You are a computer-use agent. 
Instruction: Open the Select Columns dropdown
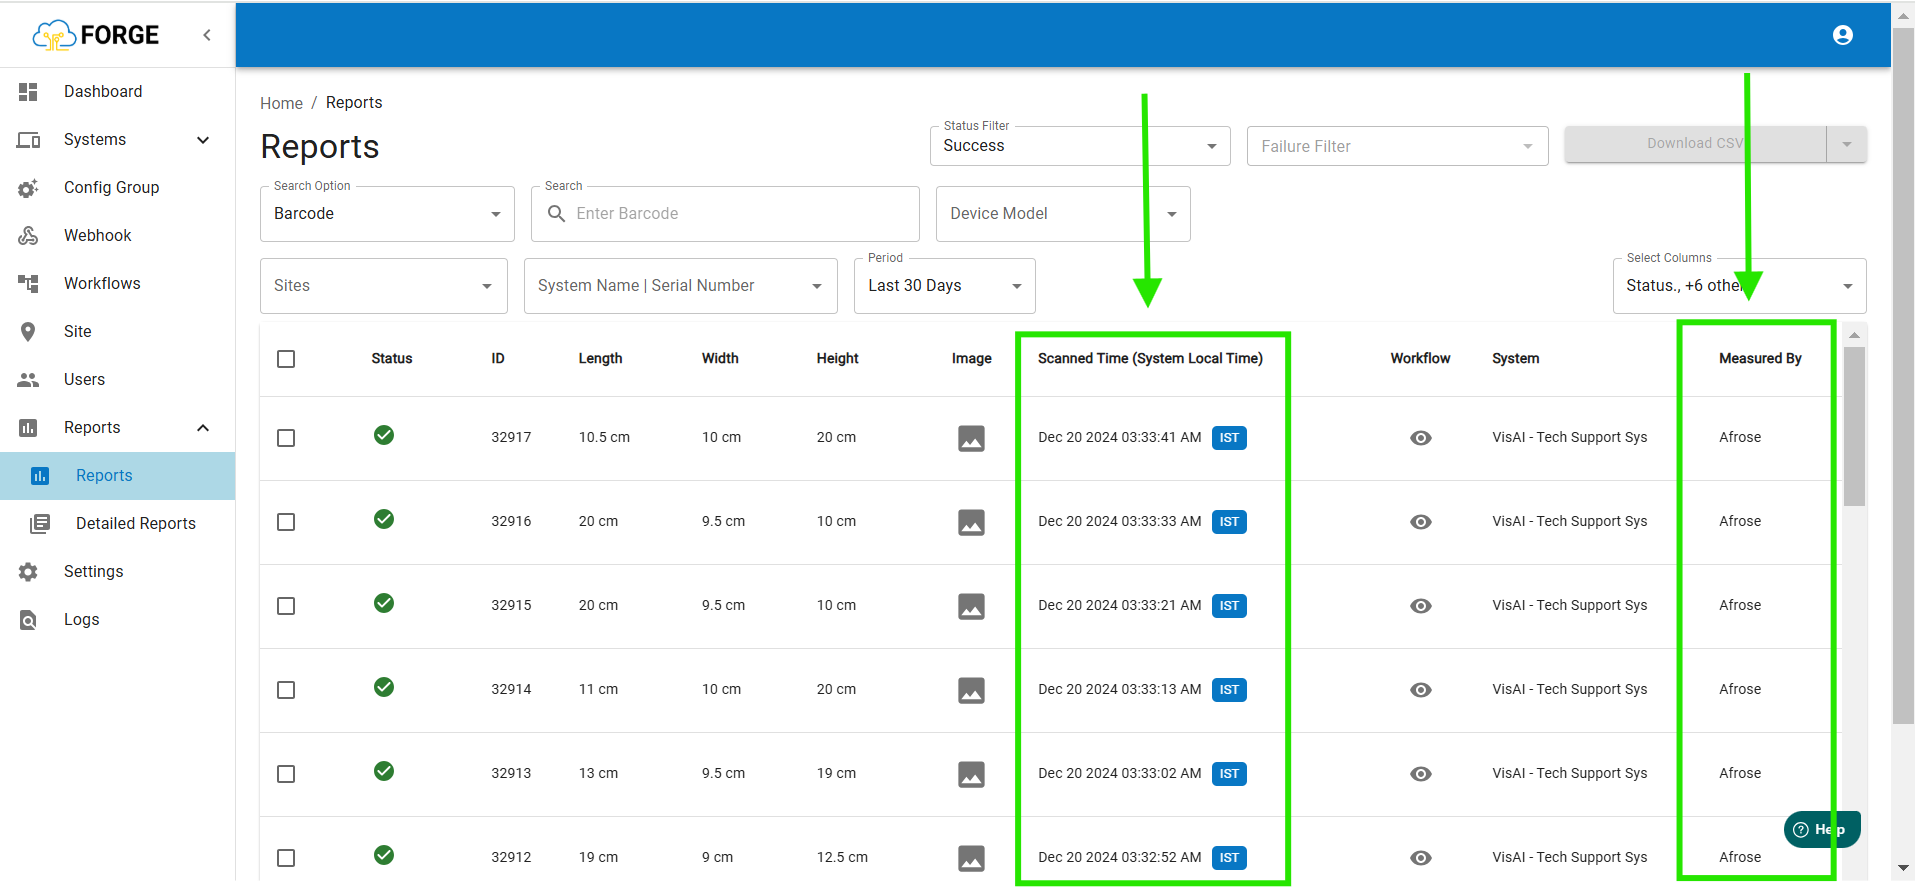1738,286
